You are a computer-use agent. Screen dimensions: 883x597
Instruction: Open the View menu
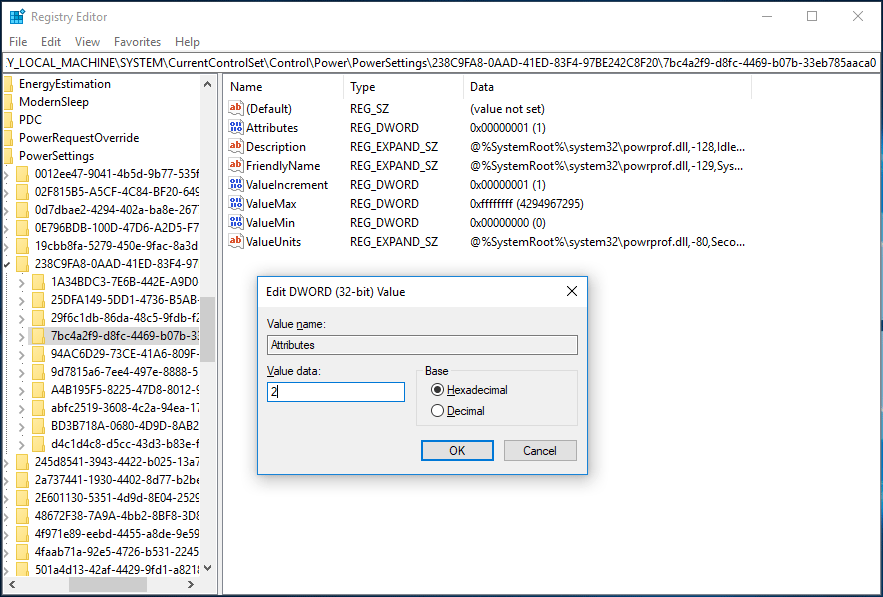(87, 42)
